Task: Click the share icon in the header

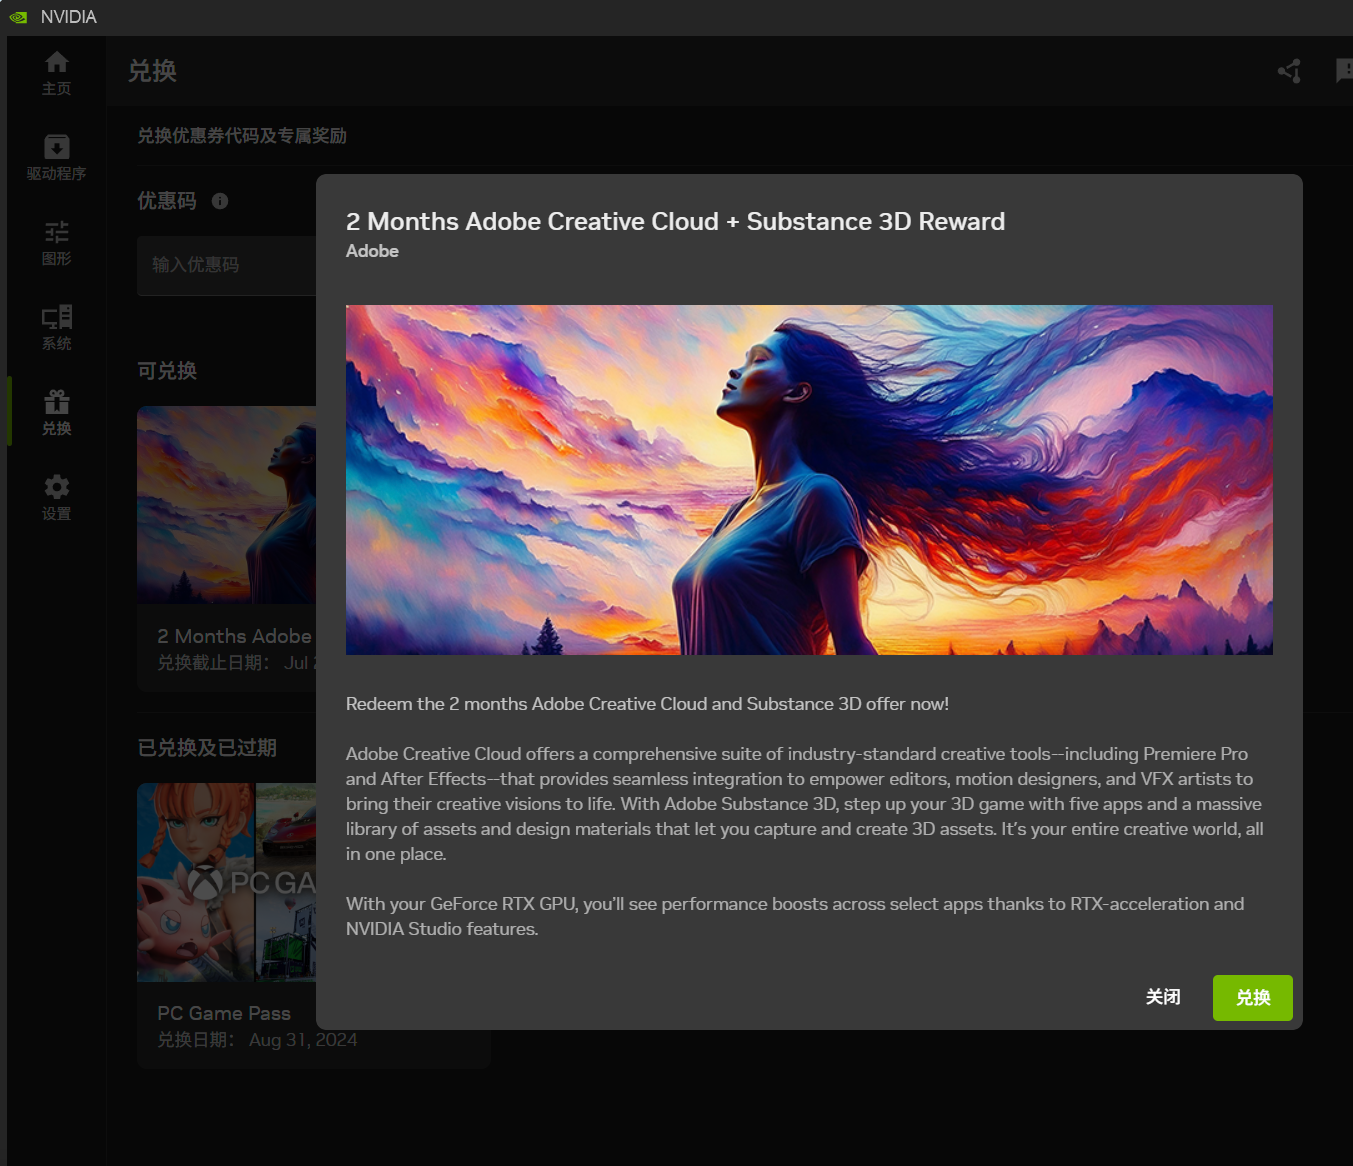Action: (1289, 71)
